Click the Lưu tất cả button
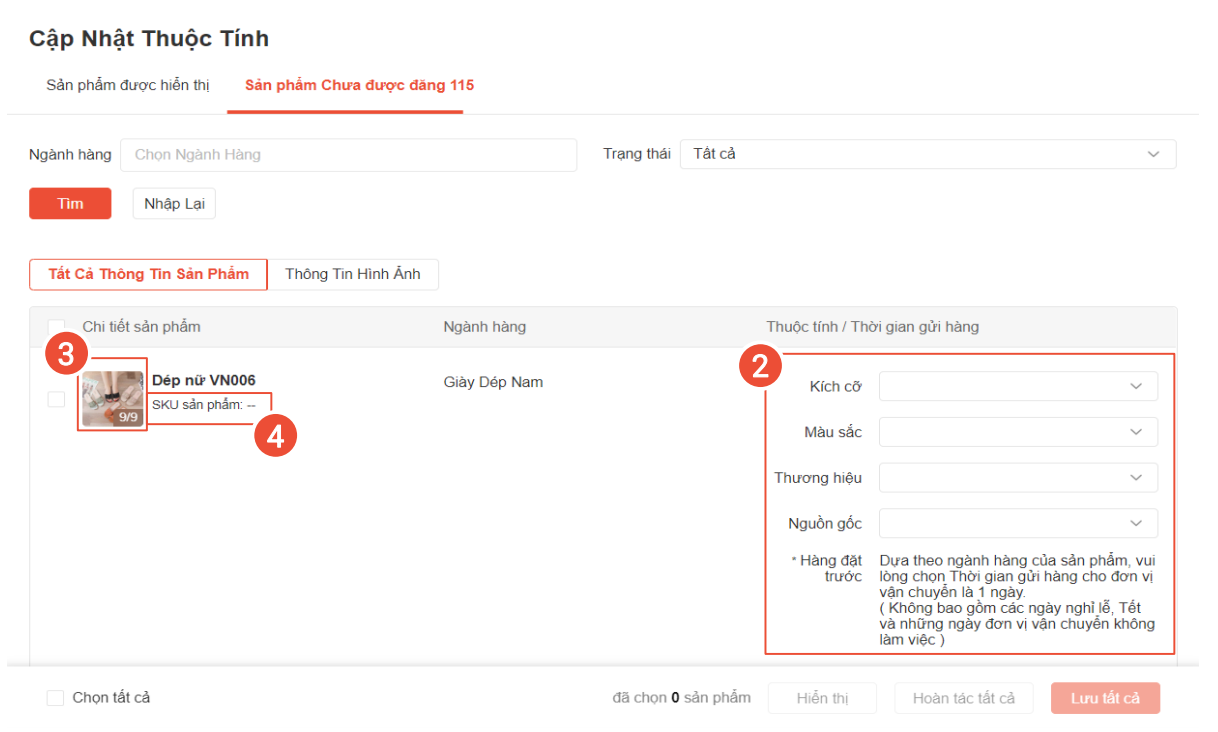1218x732 pixels. click(x=1105, y=698)
